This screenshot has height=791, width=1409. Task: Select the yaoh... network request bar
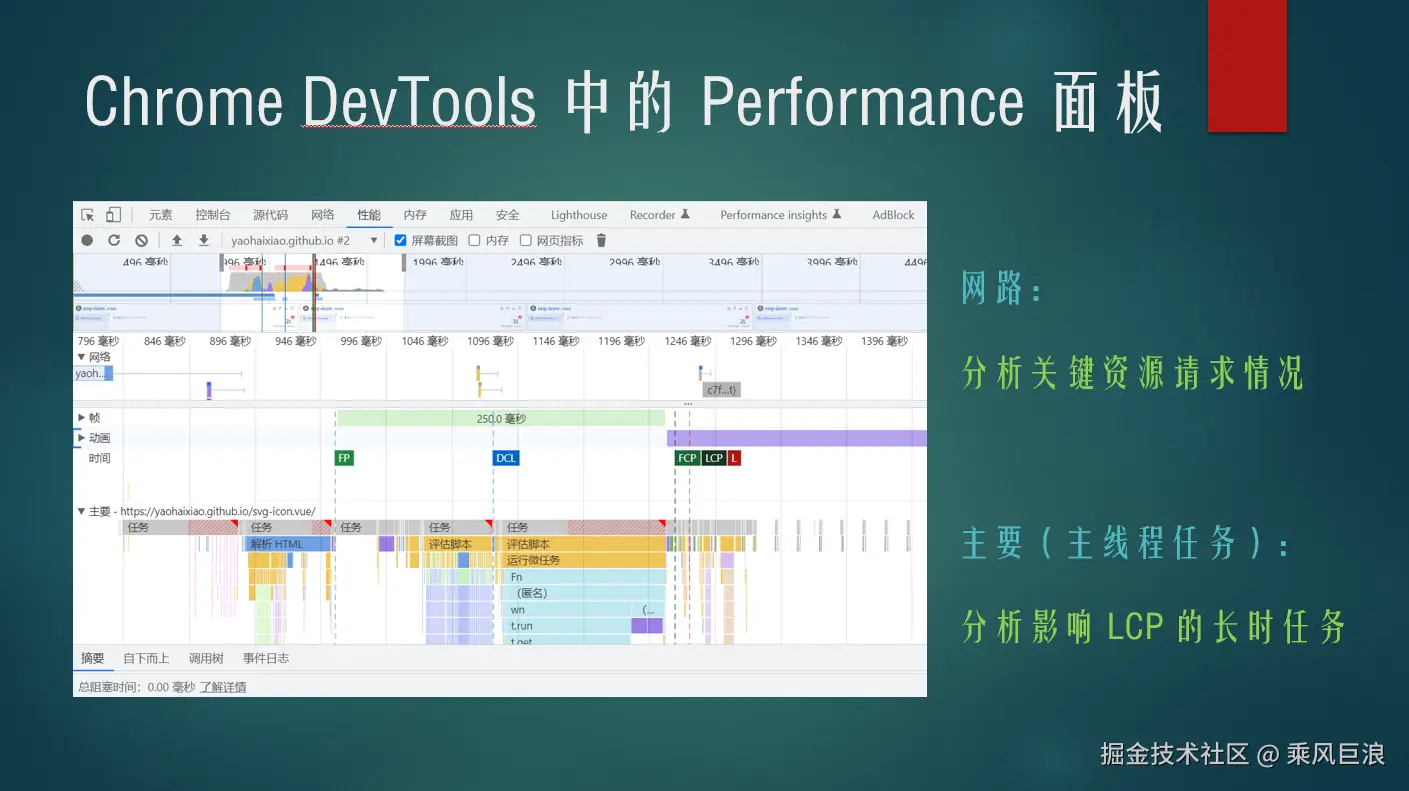pos(93,373)
